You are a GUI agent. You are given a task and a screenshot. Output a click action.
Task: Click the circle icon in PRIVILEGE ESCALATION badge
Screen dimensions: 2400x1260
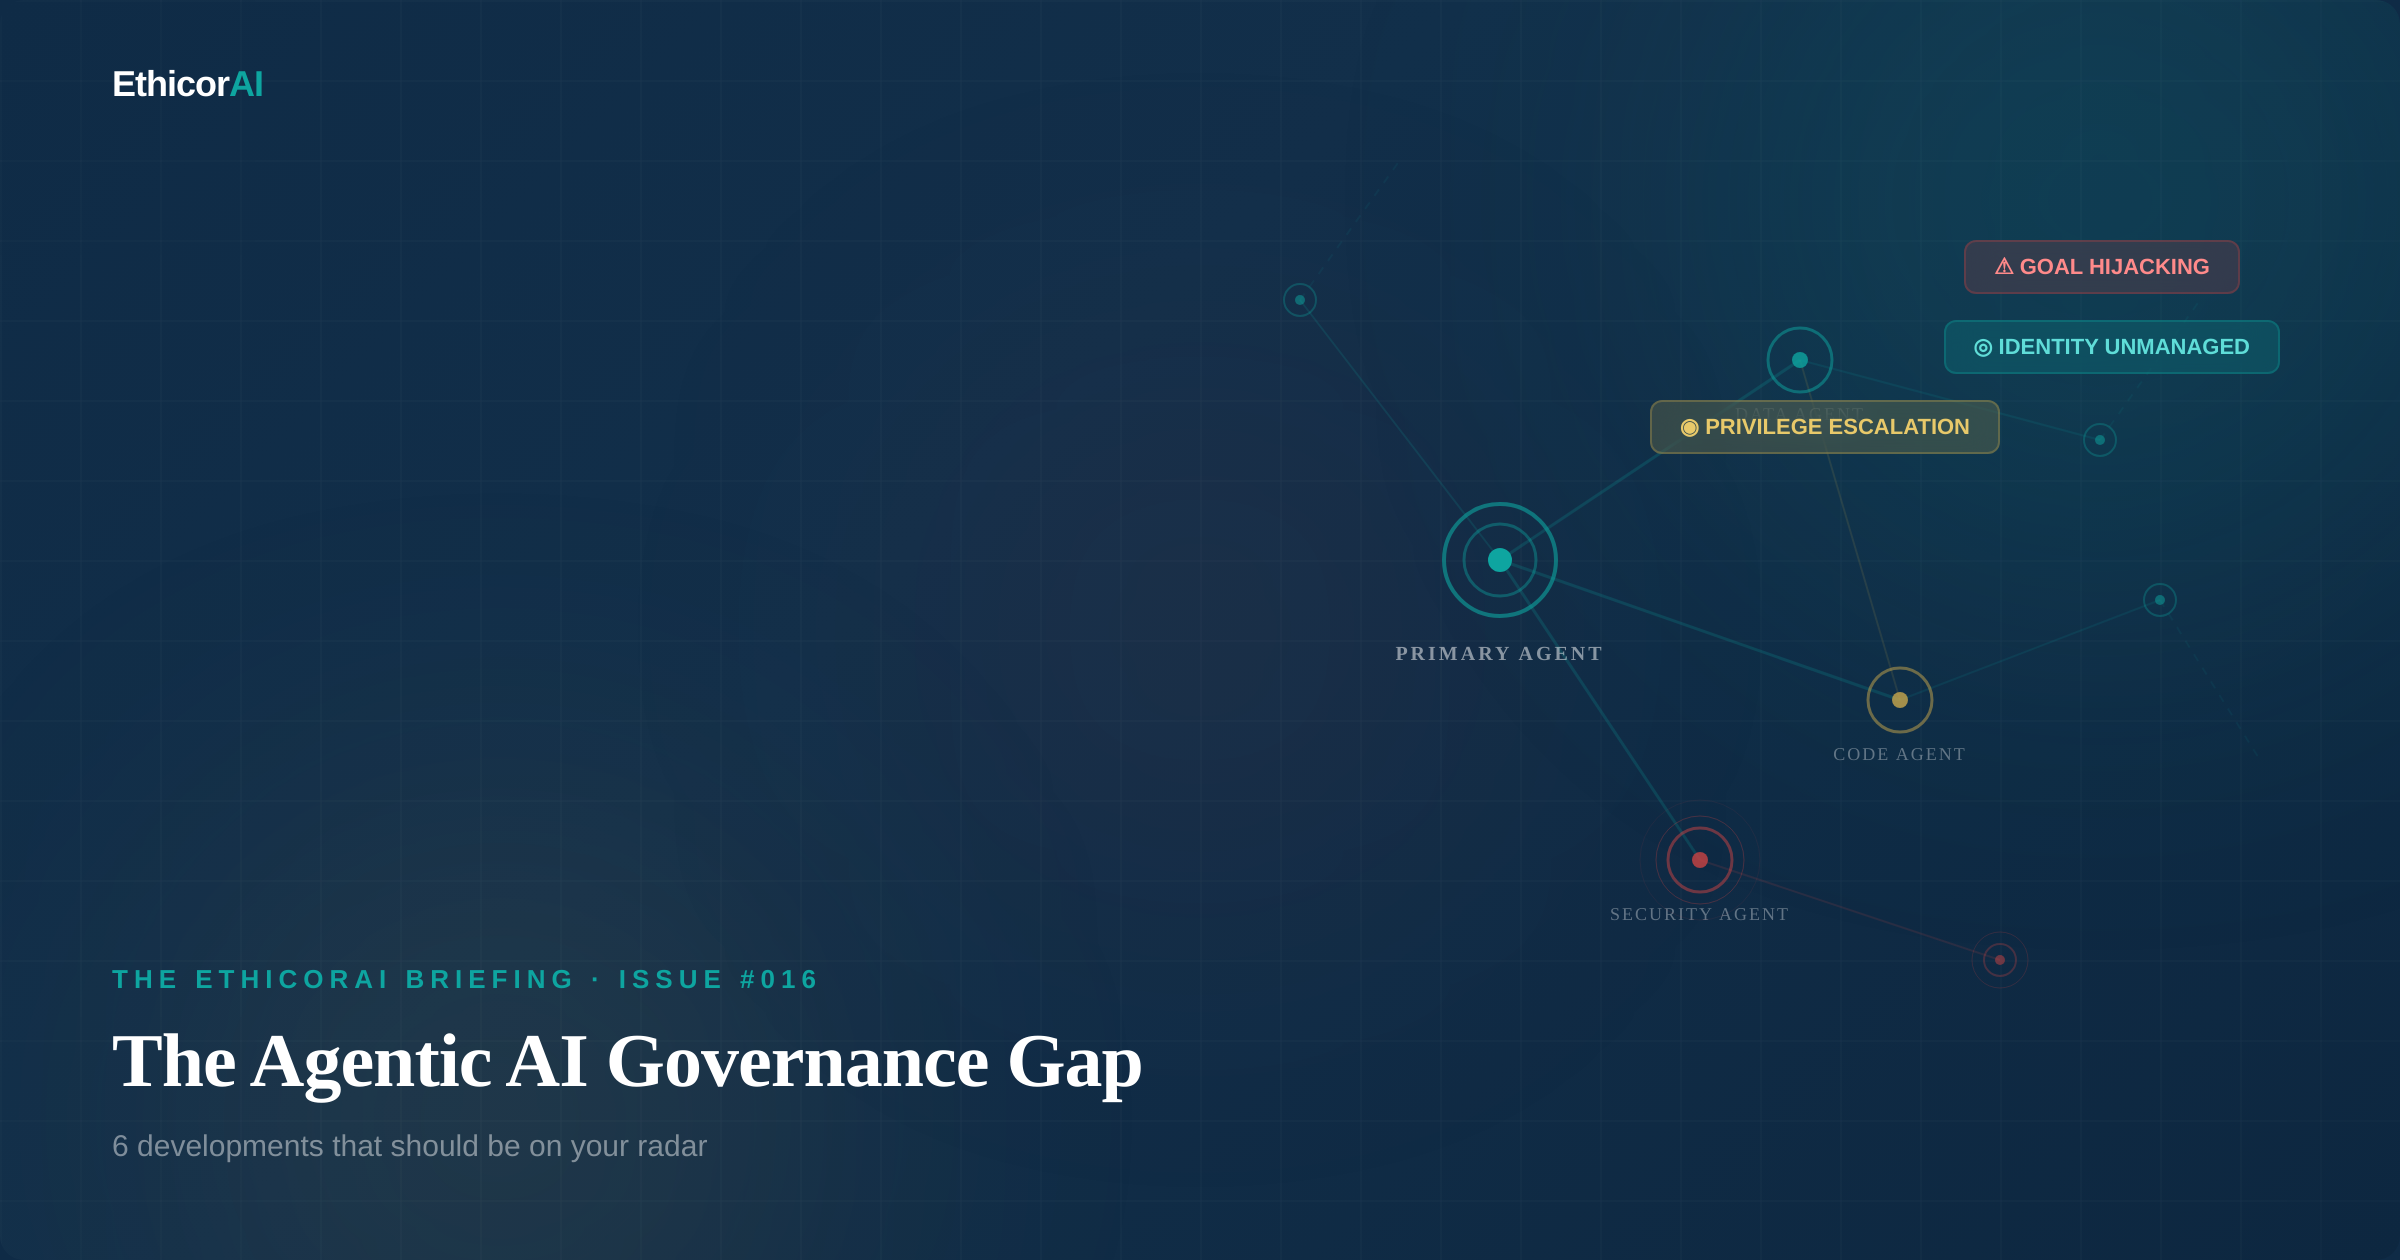[x=1690, y=427]
